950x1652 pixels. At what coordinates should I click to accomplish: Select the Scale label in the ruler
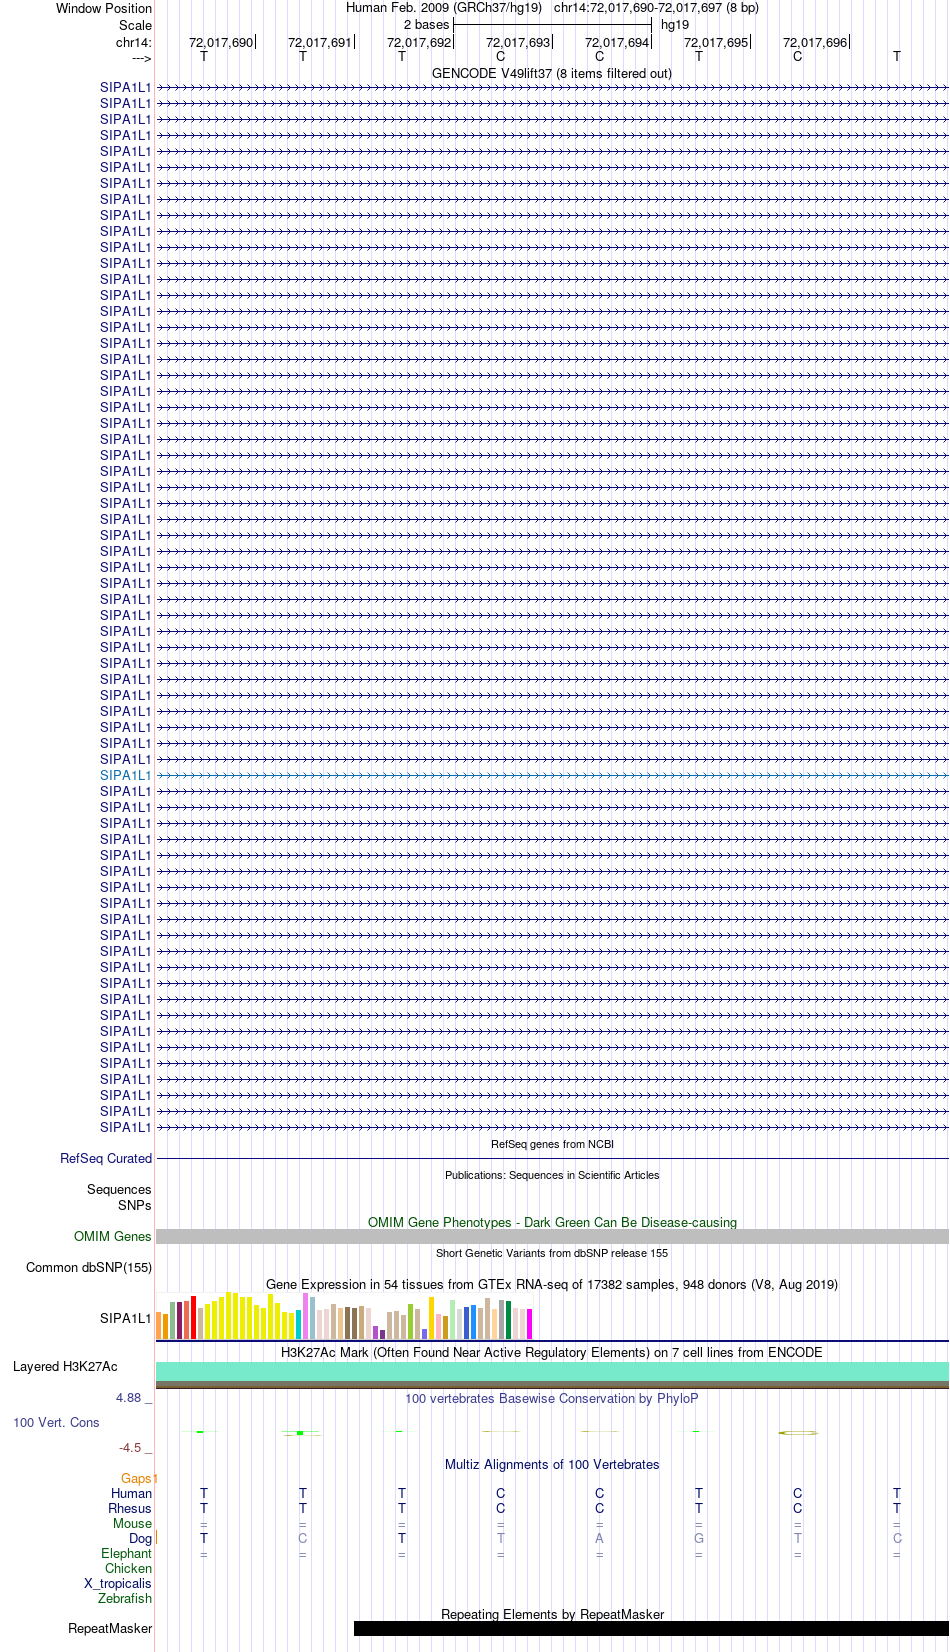(x=135, y=25)
